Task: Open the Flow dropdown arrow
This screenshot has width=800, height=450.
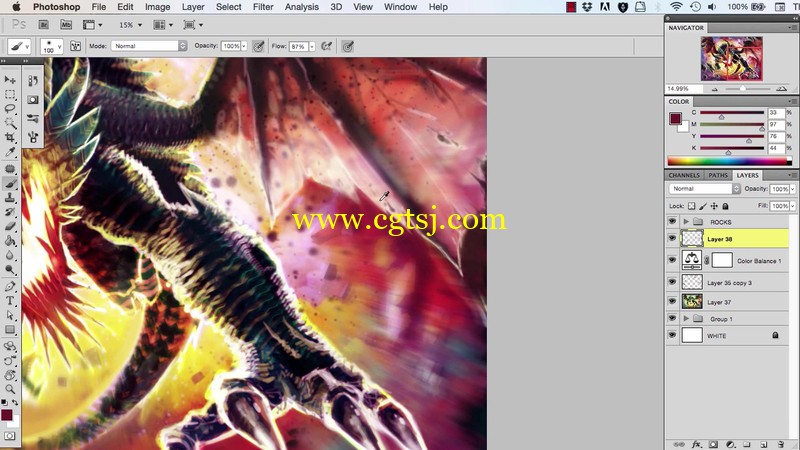Action: (x=312, y=46)
